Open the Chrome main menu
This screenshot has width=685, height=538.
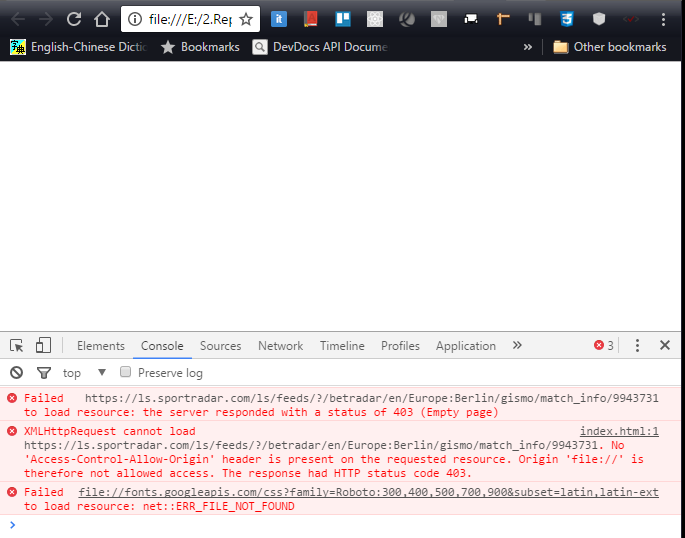[663, 19]
